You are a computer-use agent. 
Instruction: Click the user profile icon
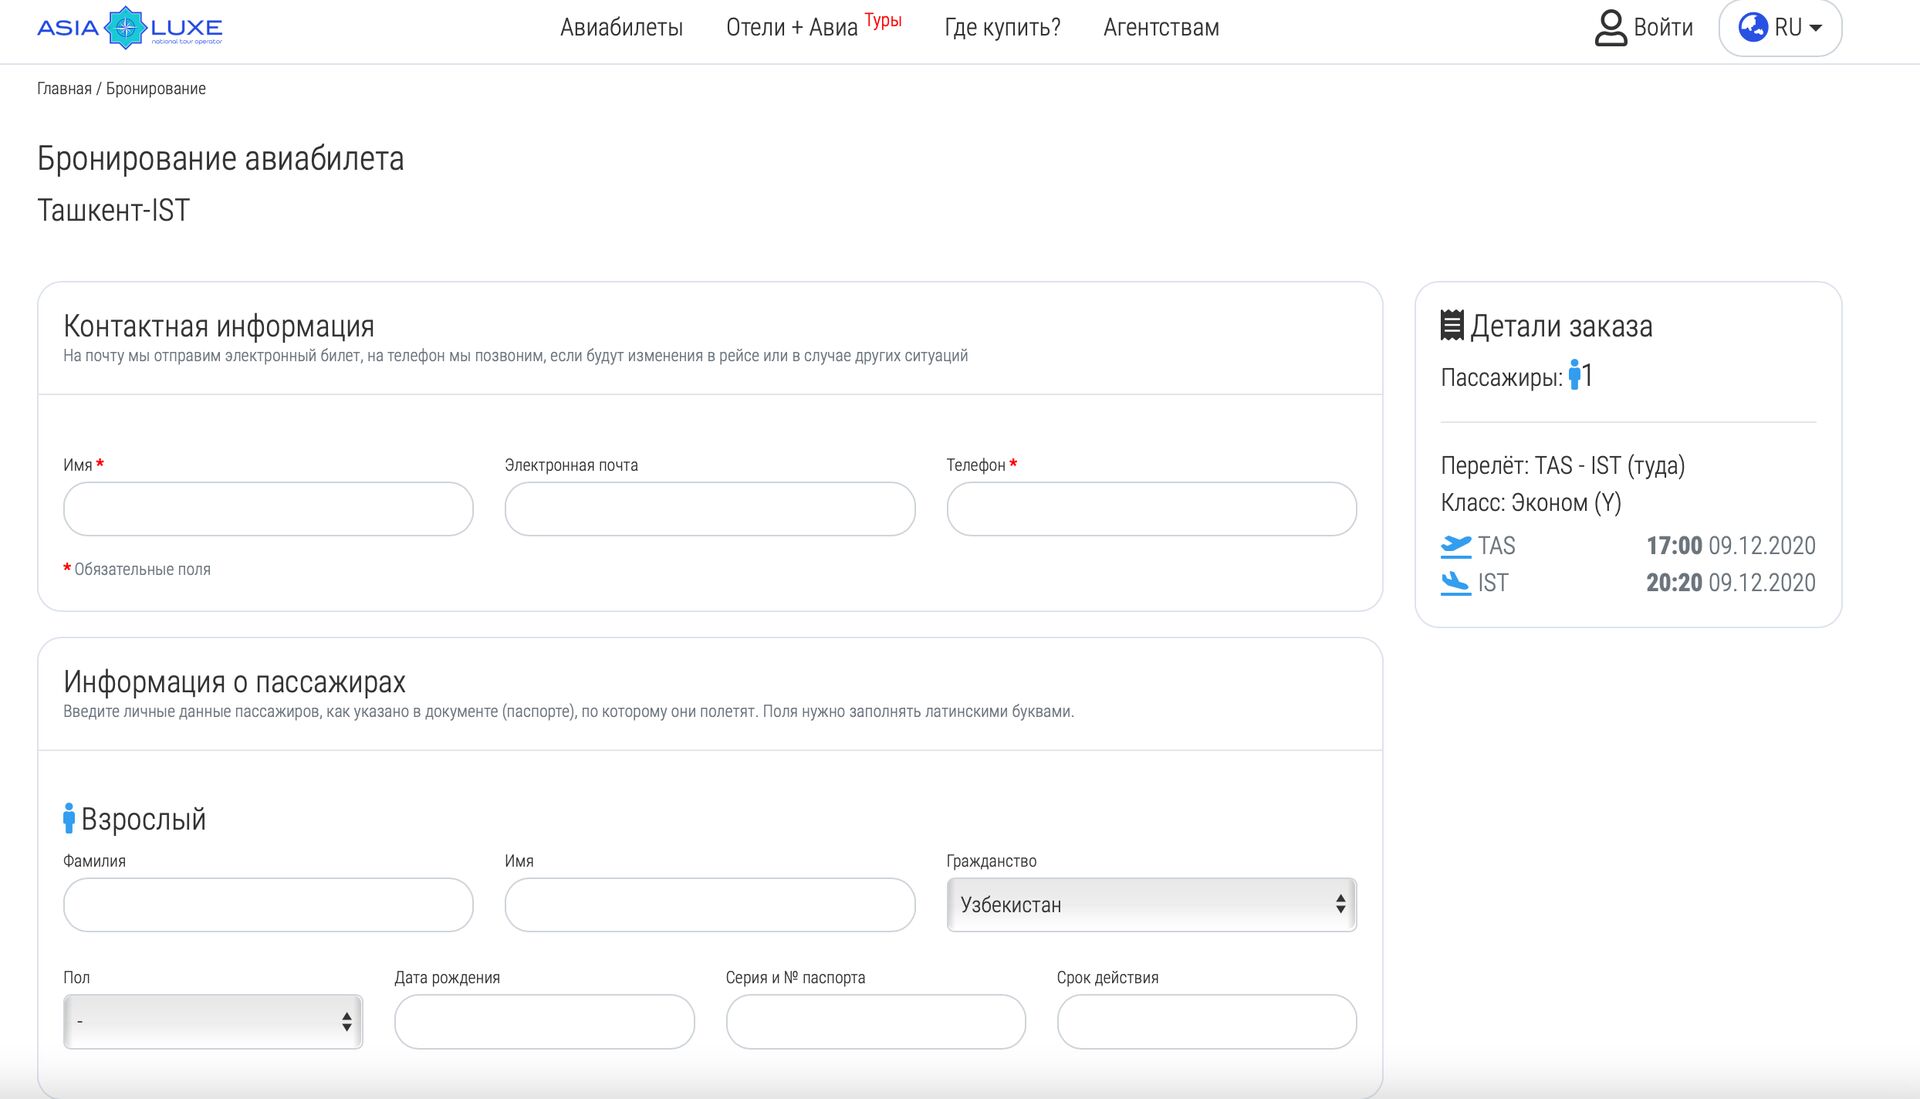(1610, 28)
